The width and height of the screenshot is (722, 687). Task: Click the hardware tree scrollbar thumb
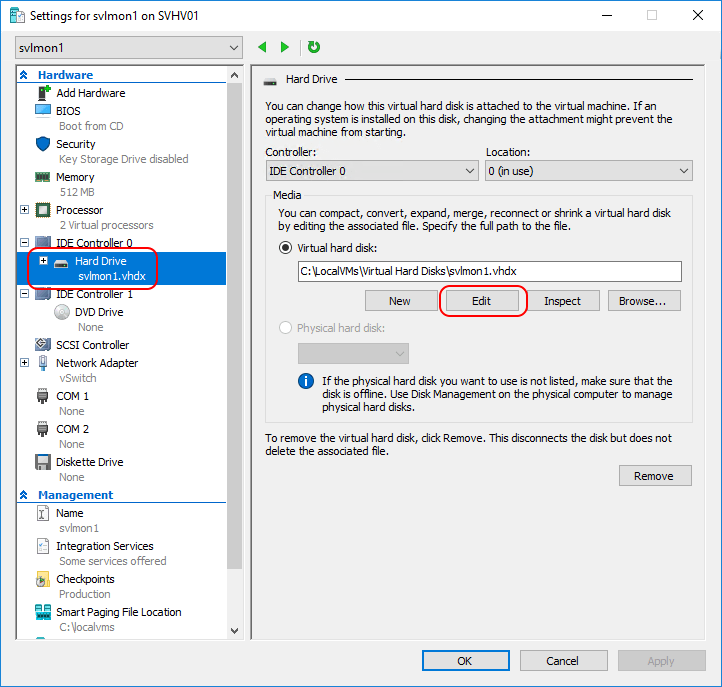click(x=234, y=326)
